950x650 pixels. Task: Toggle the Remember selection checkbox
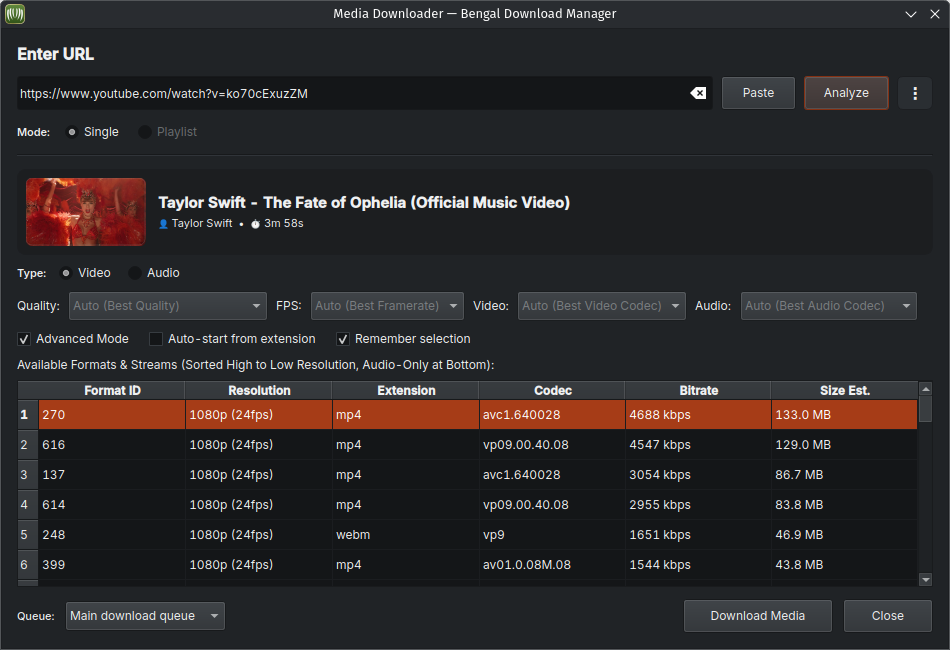[x=343, y=339]
